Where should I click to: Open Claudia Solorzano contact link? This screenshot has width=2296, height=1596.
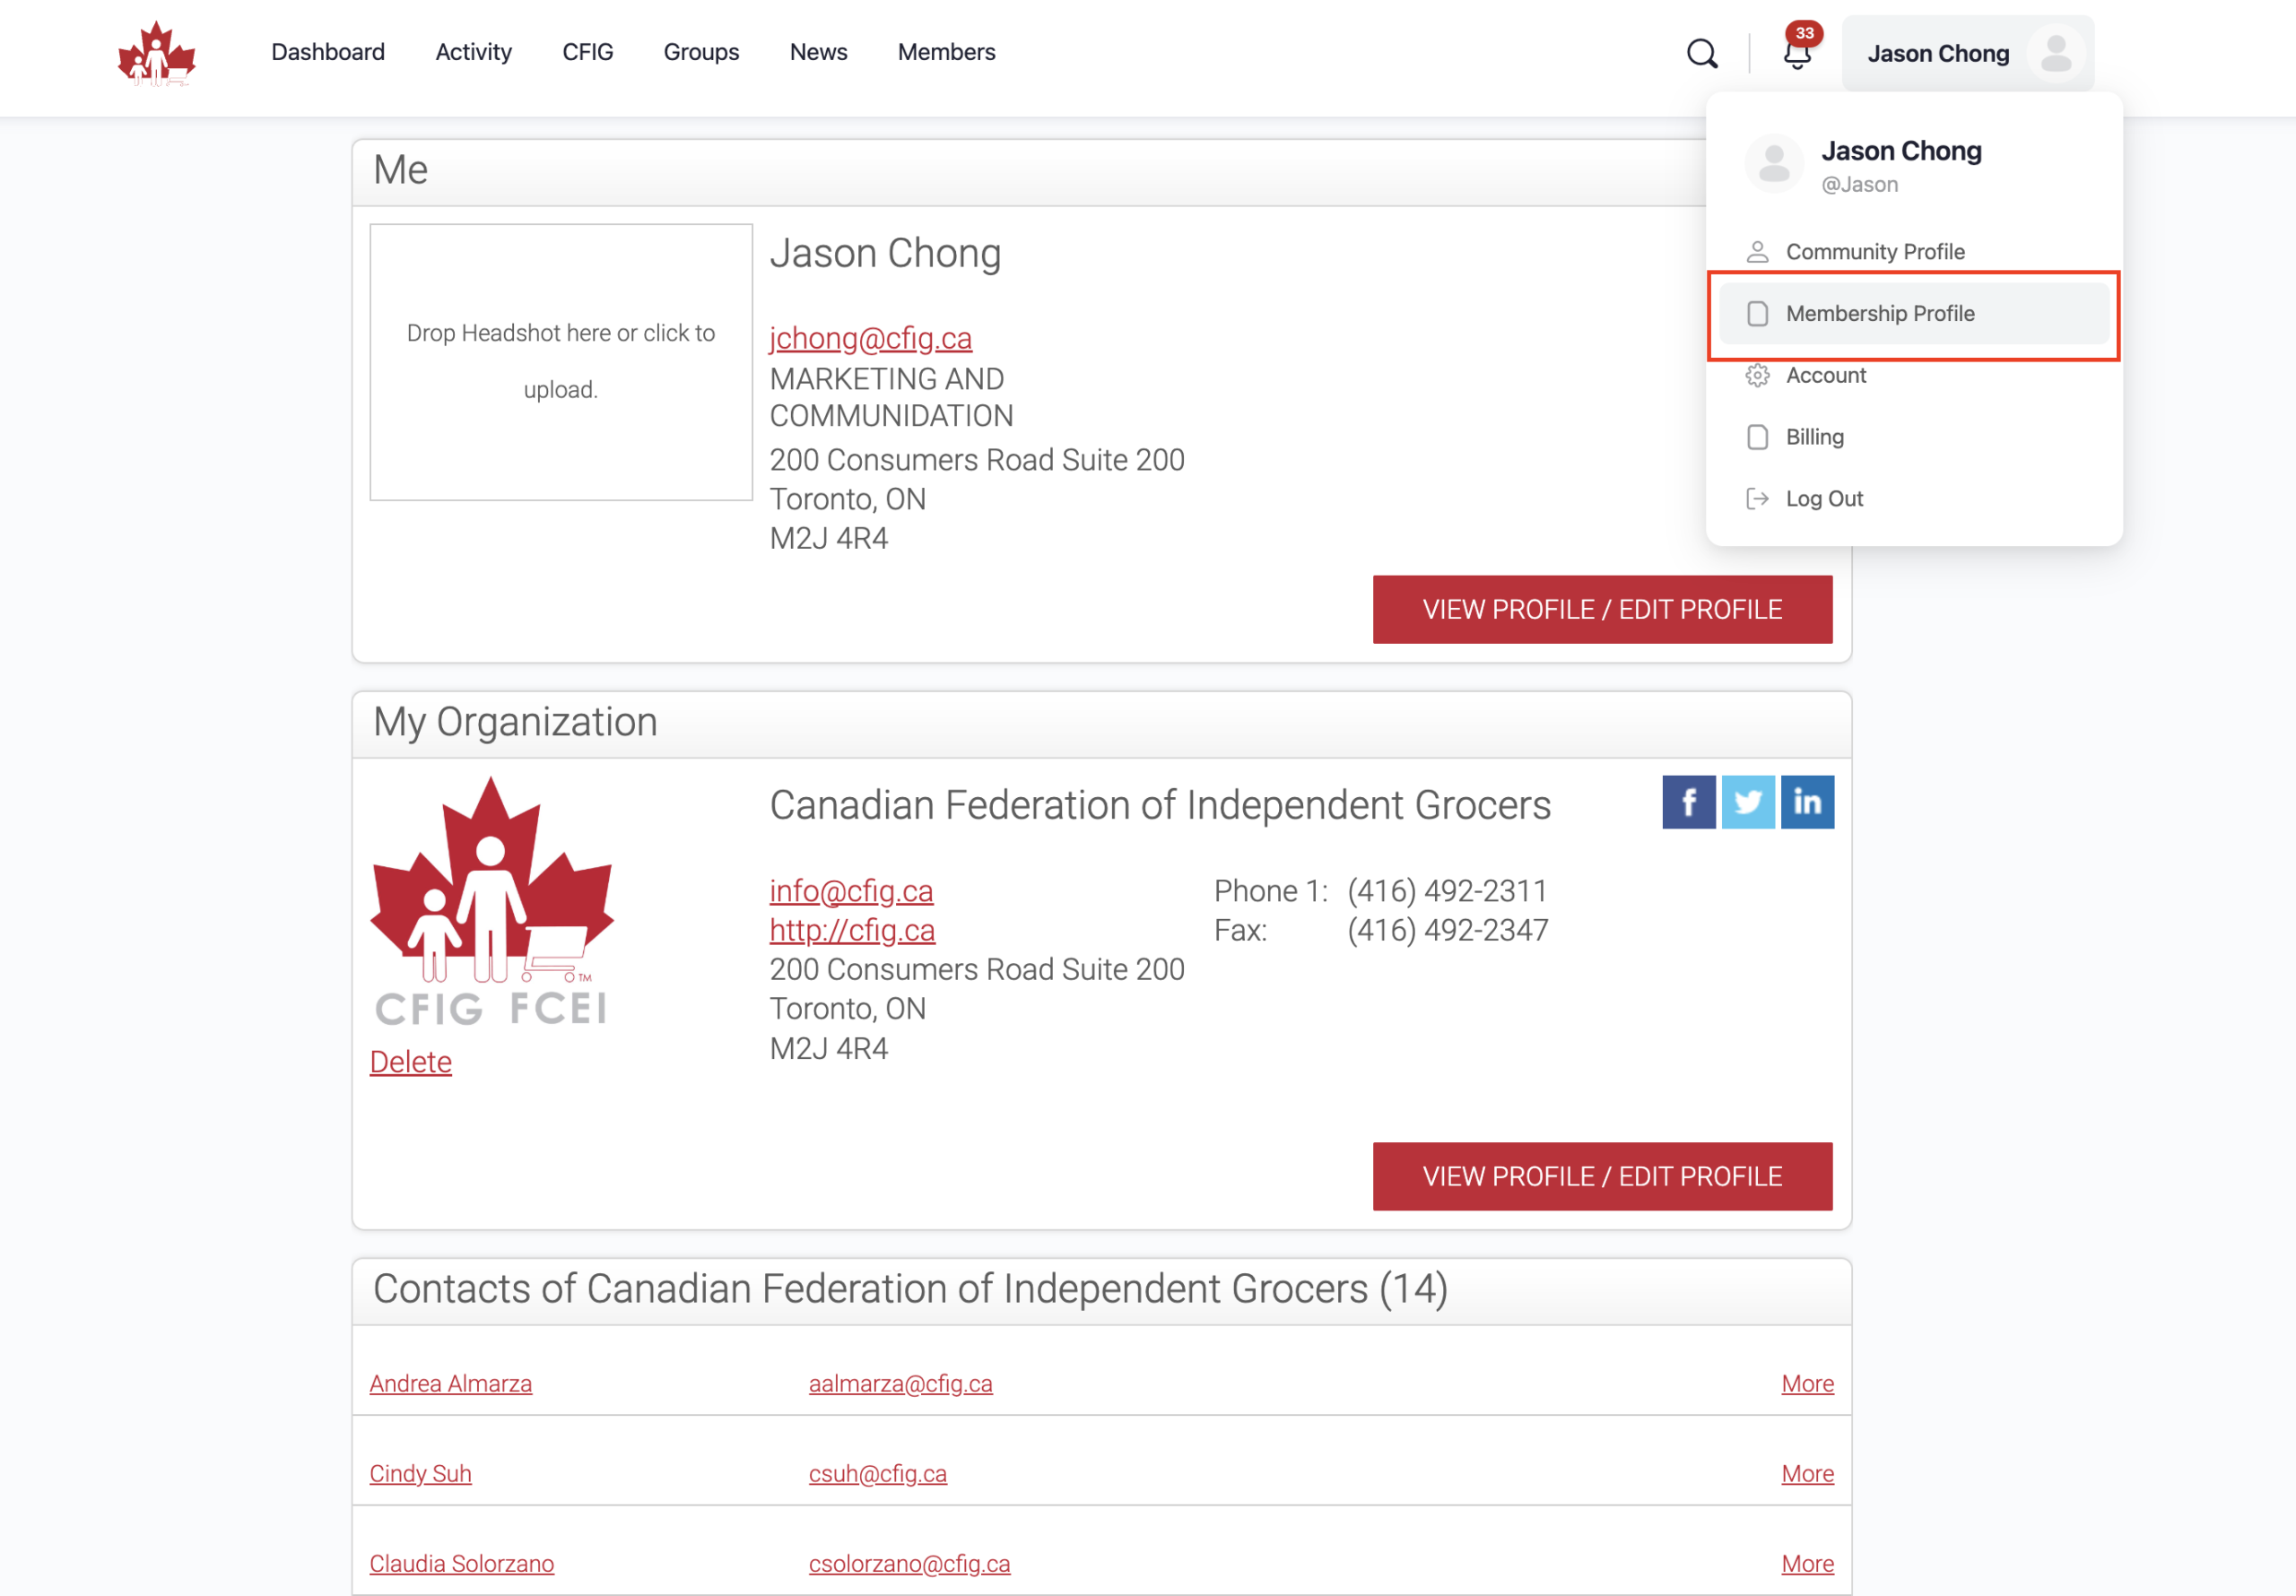click(462, 1563)
